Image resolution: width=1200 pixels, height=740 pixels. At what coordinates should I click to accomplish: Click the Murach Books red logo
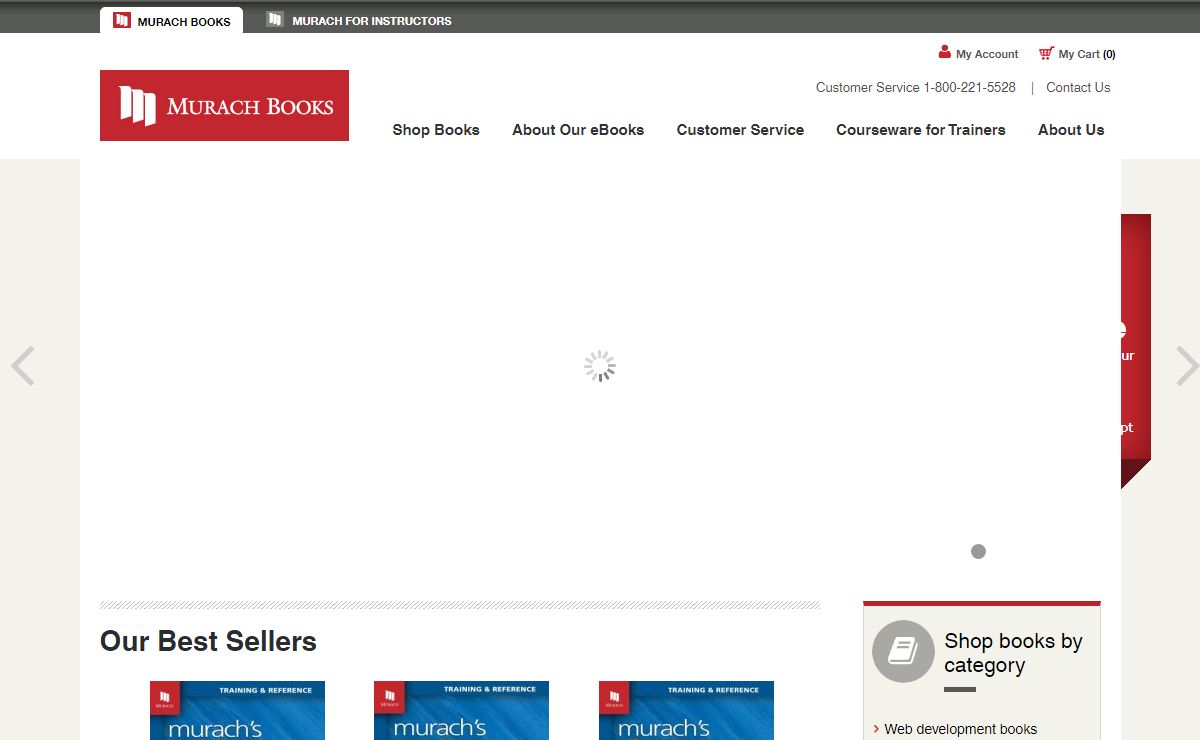coord(224,105)
